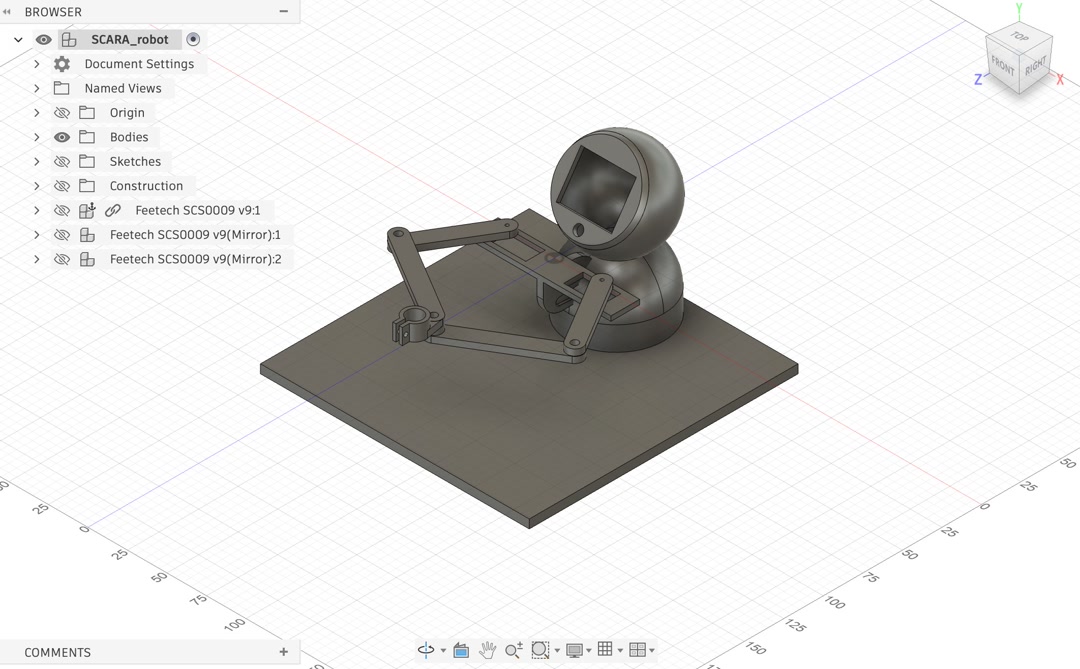Image resolution: width=1080 pixels, height=669 pixels.
Task: Expand the Sketches node
Action: point(37,162)
